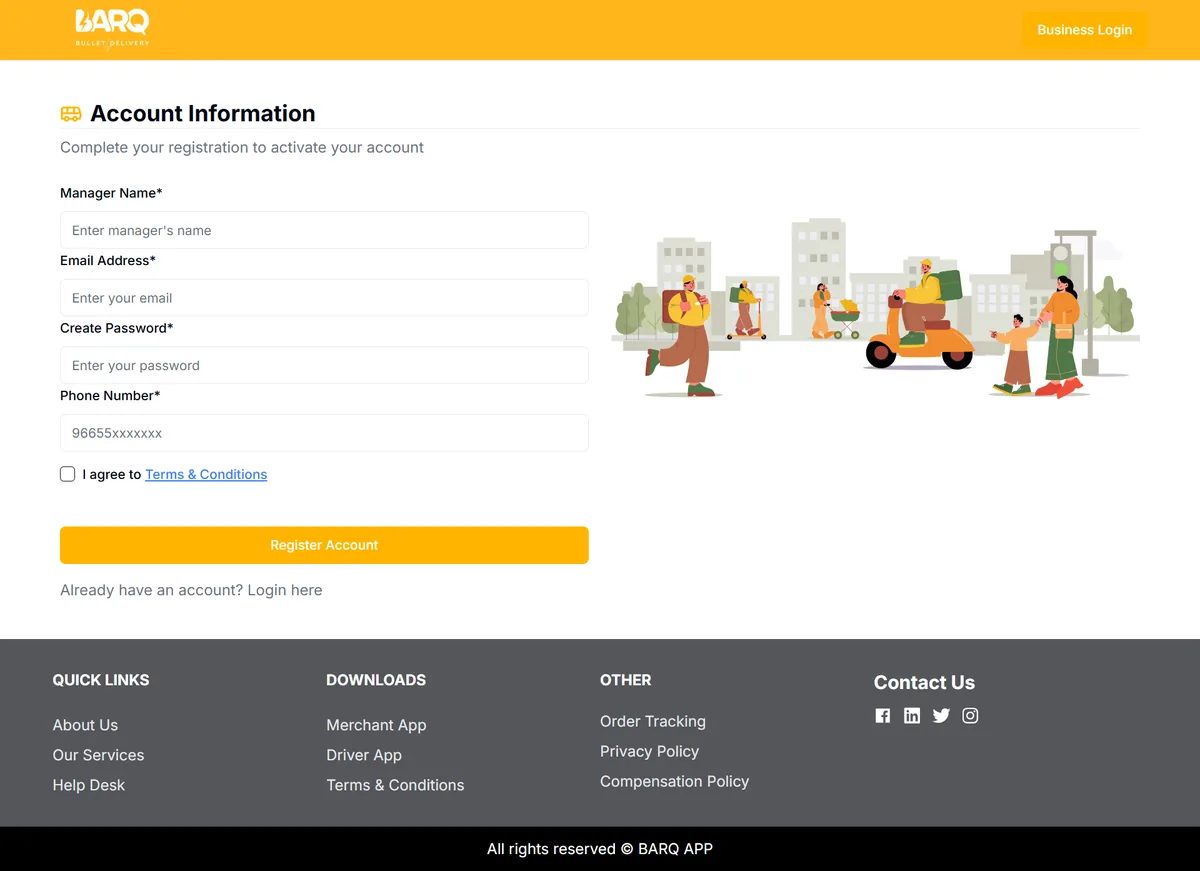The height and width of the screenshot is (871, 1200).
Task: Click the OTHER footer heading
Action: coord(626,680)
